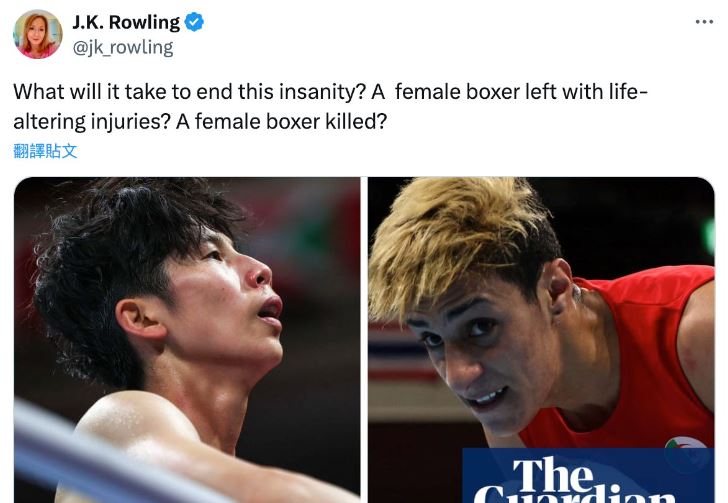Screen dimensions: 728x503
Task: Click the tweet line starting "What will it take"
Action: (330, 91)
